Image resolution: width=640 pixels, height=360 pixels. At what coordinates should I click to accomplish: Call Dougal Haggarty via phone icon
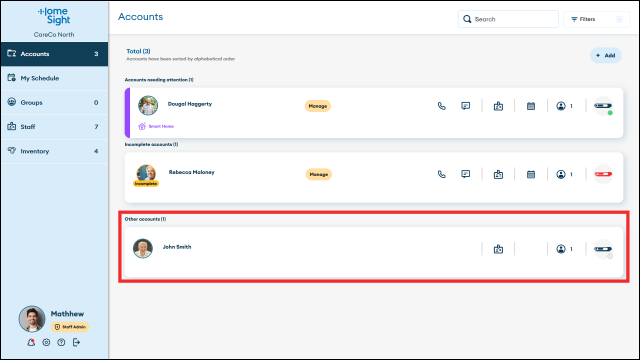(442, 106)
